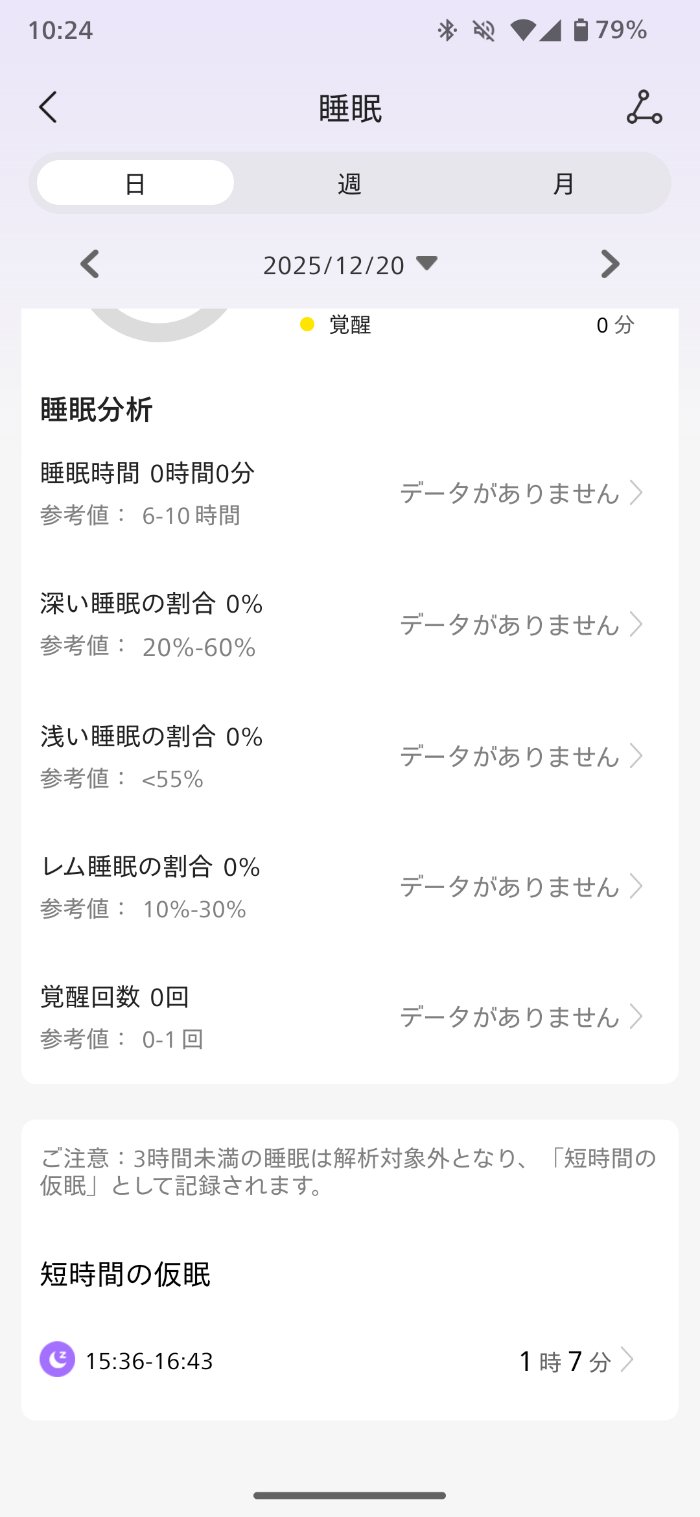Viewport: 700px width, 1517px height.
Task: Switch to the 週 week view
Action: pos(349,184)
